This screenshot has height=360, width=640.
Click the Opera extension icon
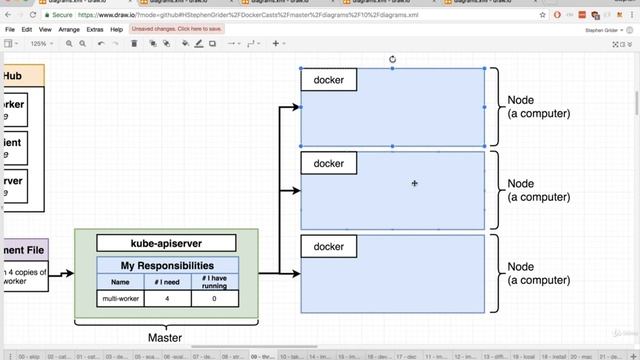click(x=557, y=15)
